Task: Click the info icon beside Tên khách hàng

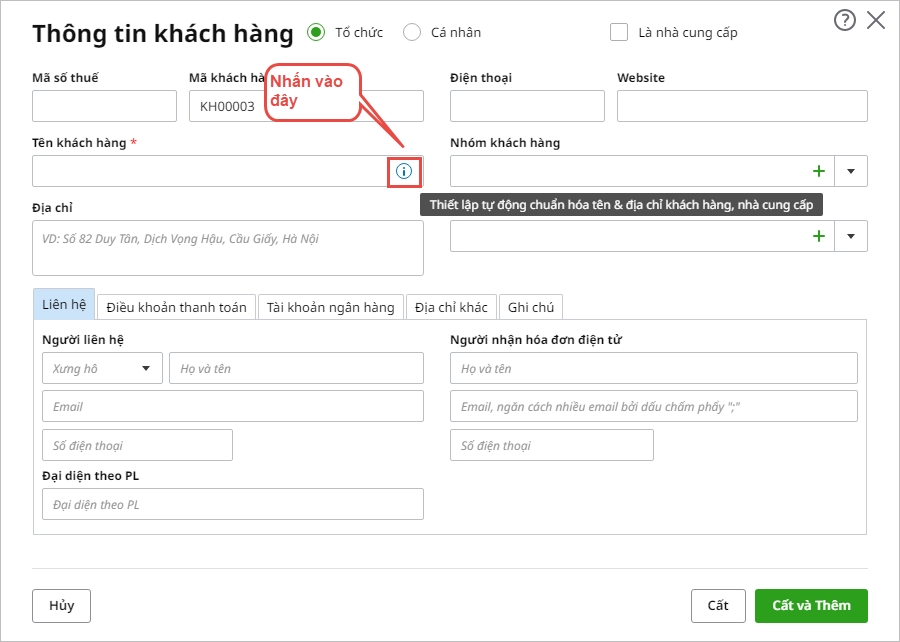Action: (404, 171)
